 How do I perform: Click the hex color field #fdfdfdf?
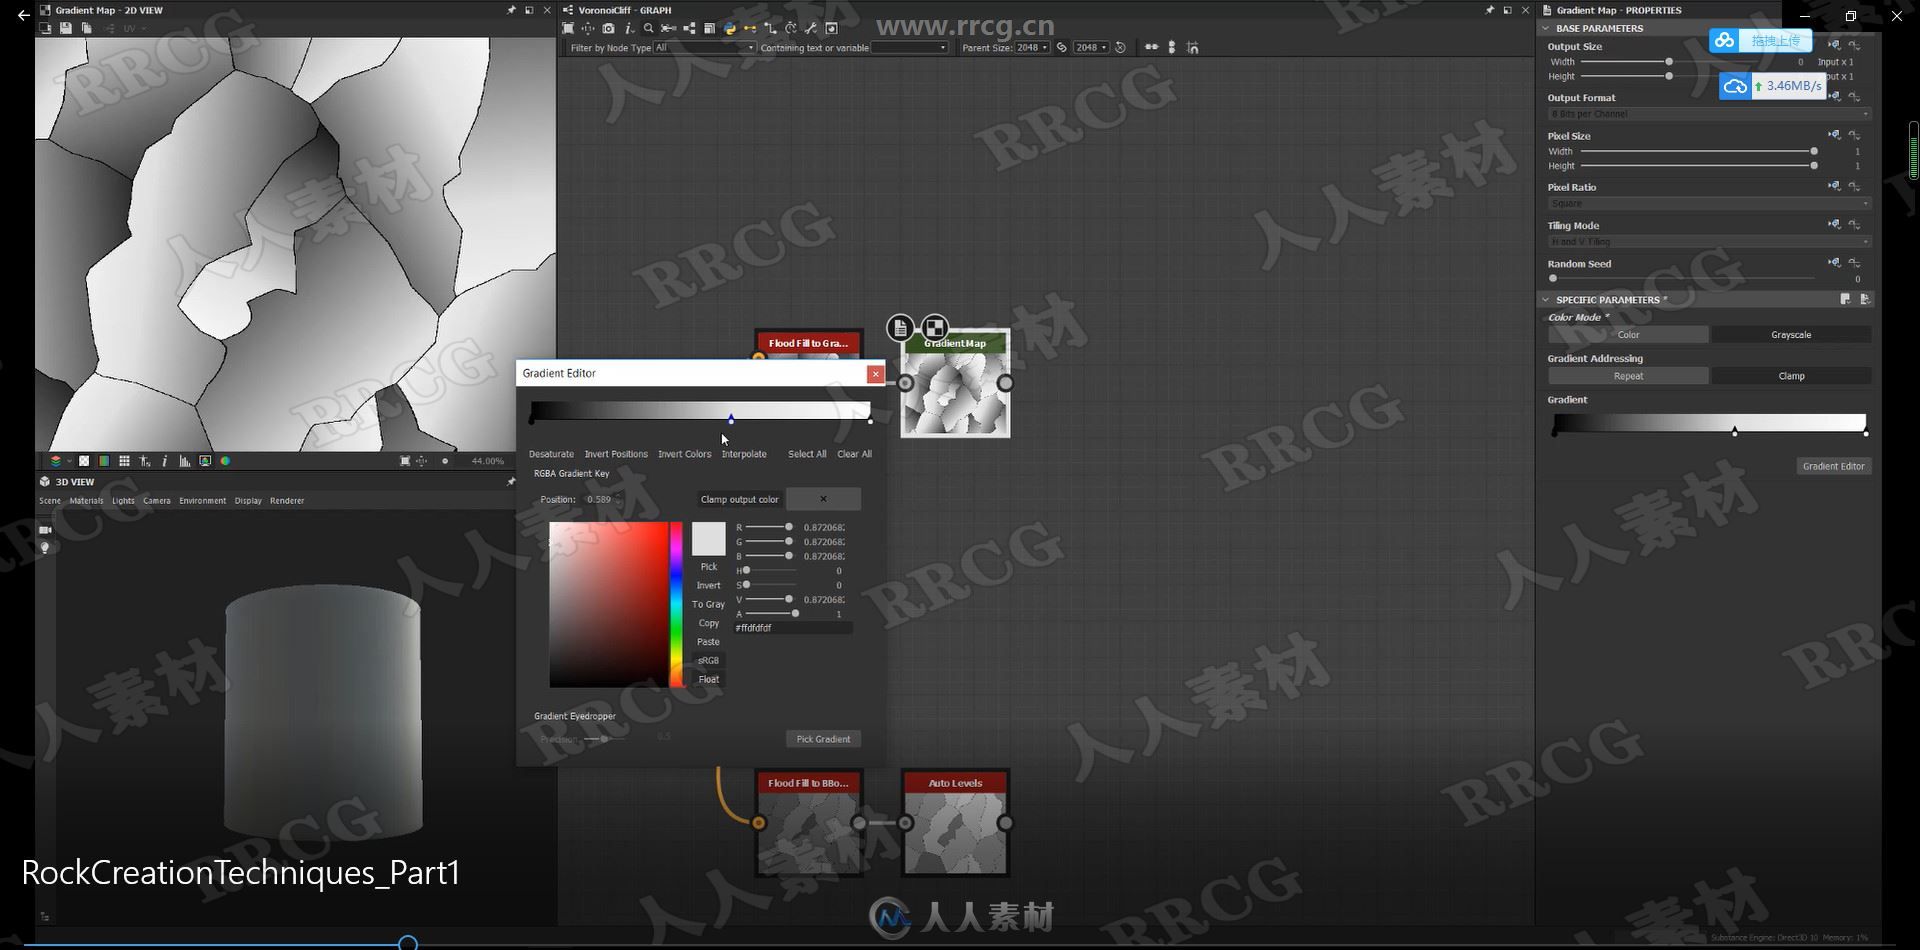(x=793, y=628)
